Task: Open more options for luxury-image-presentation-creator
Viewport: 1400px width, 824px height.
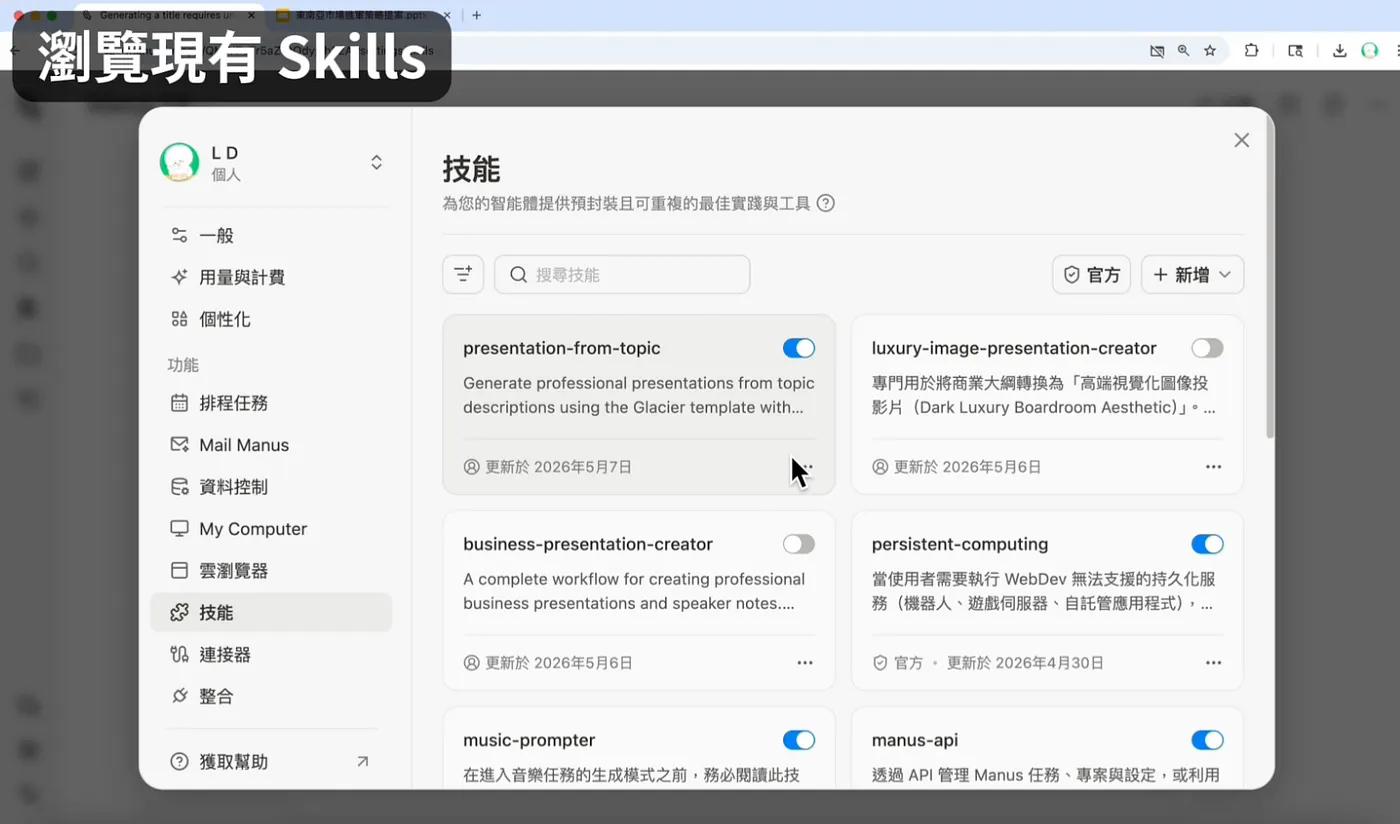Action: point(1213,467)
